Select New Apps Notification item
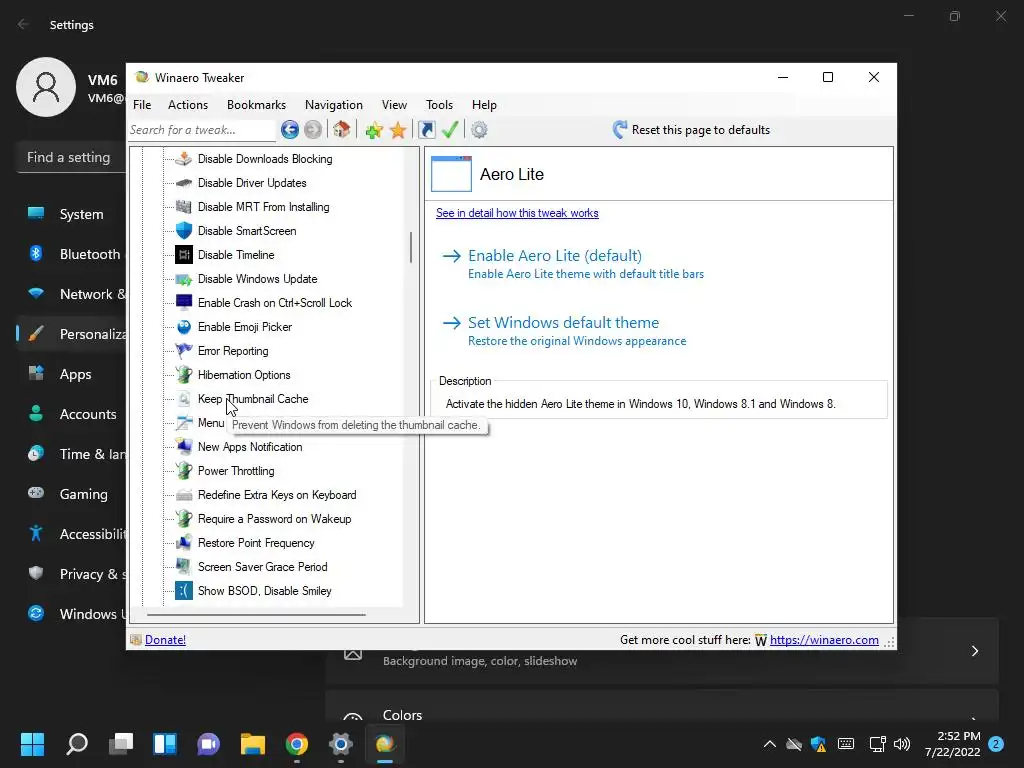1024x768 pixels. (x=250, y=447)
